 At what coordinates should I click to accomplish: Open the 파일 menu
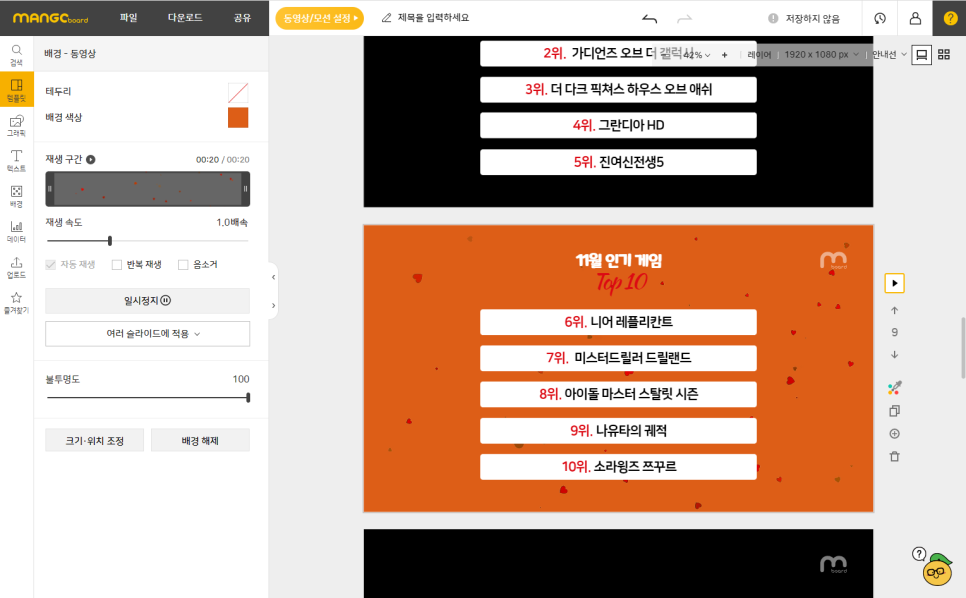pos(128,18)
